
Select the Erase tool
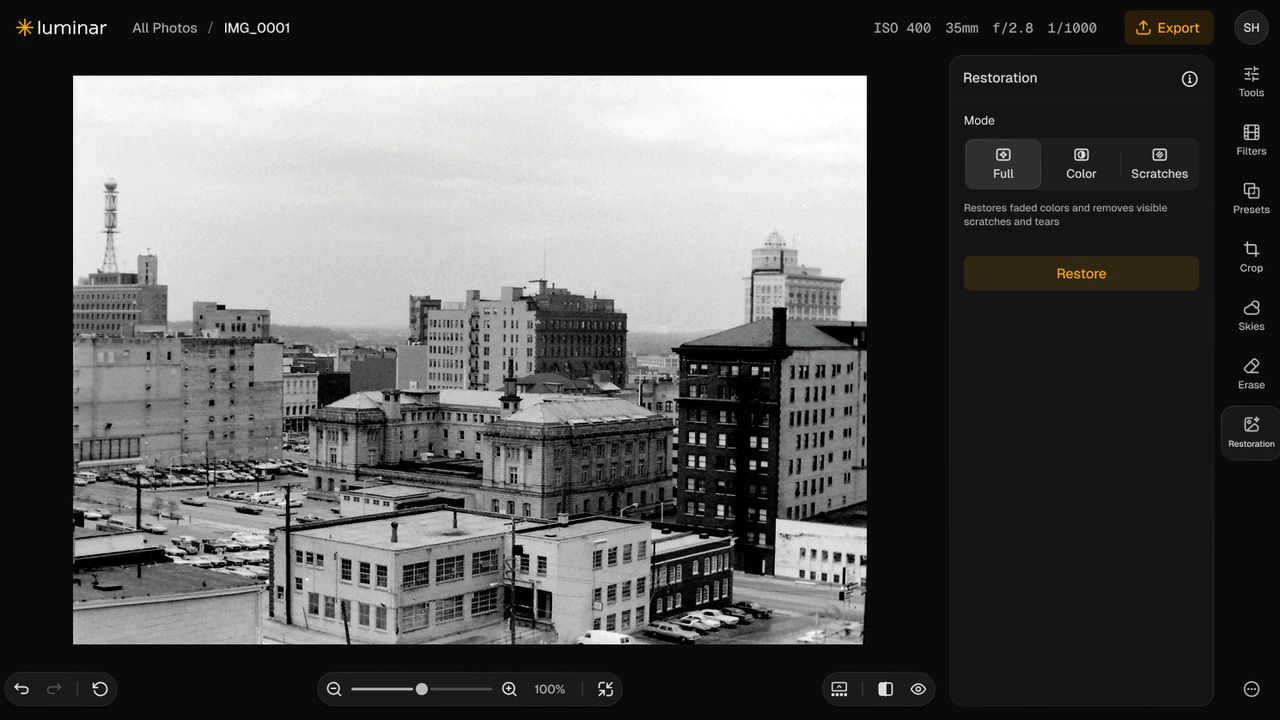[x=1251, y=374]
